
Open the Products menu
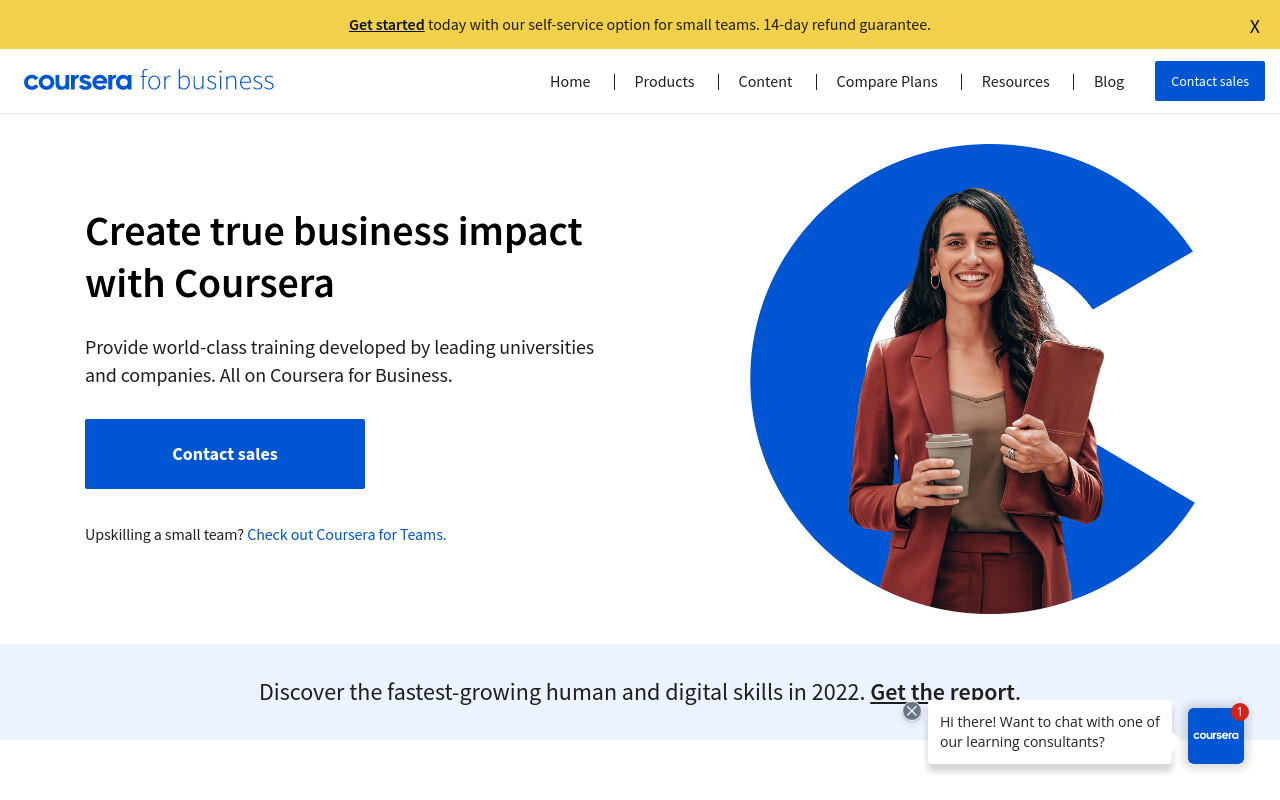click(x=664, y=81)
